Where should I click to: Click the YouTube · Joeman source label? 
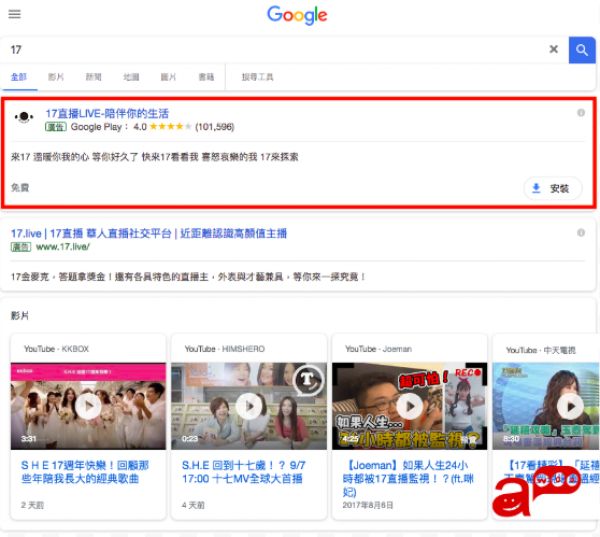(378, 349)
